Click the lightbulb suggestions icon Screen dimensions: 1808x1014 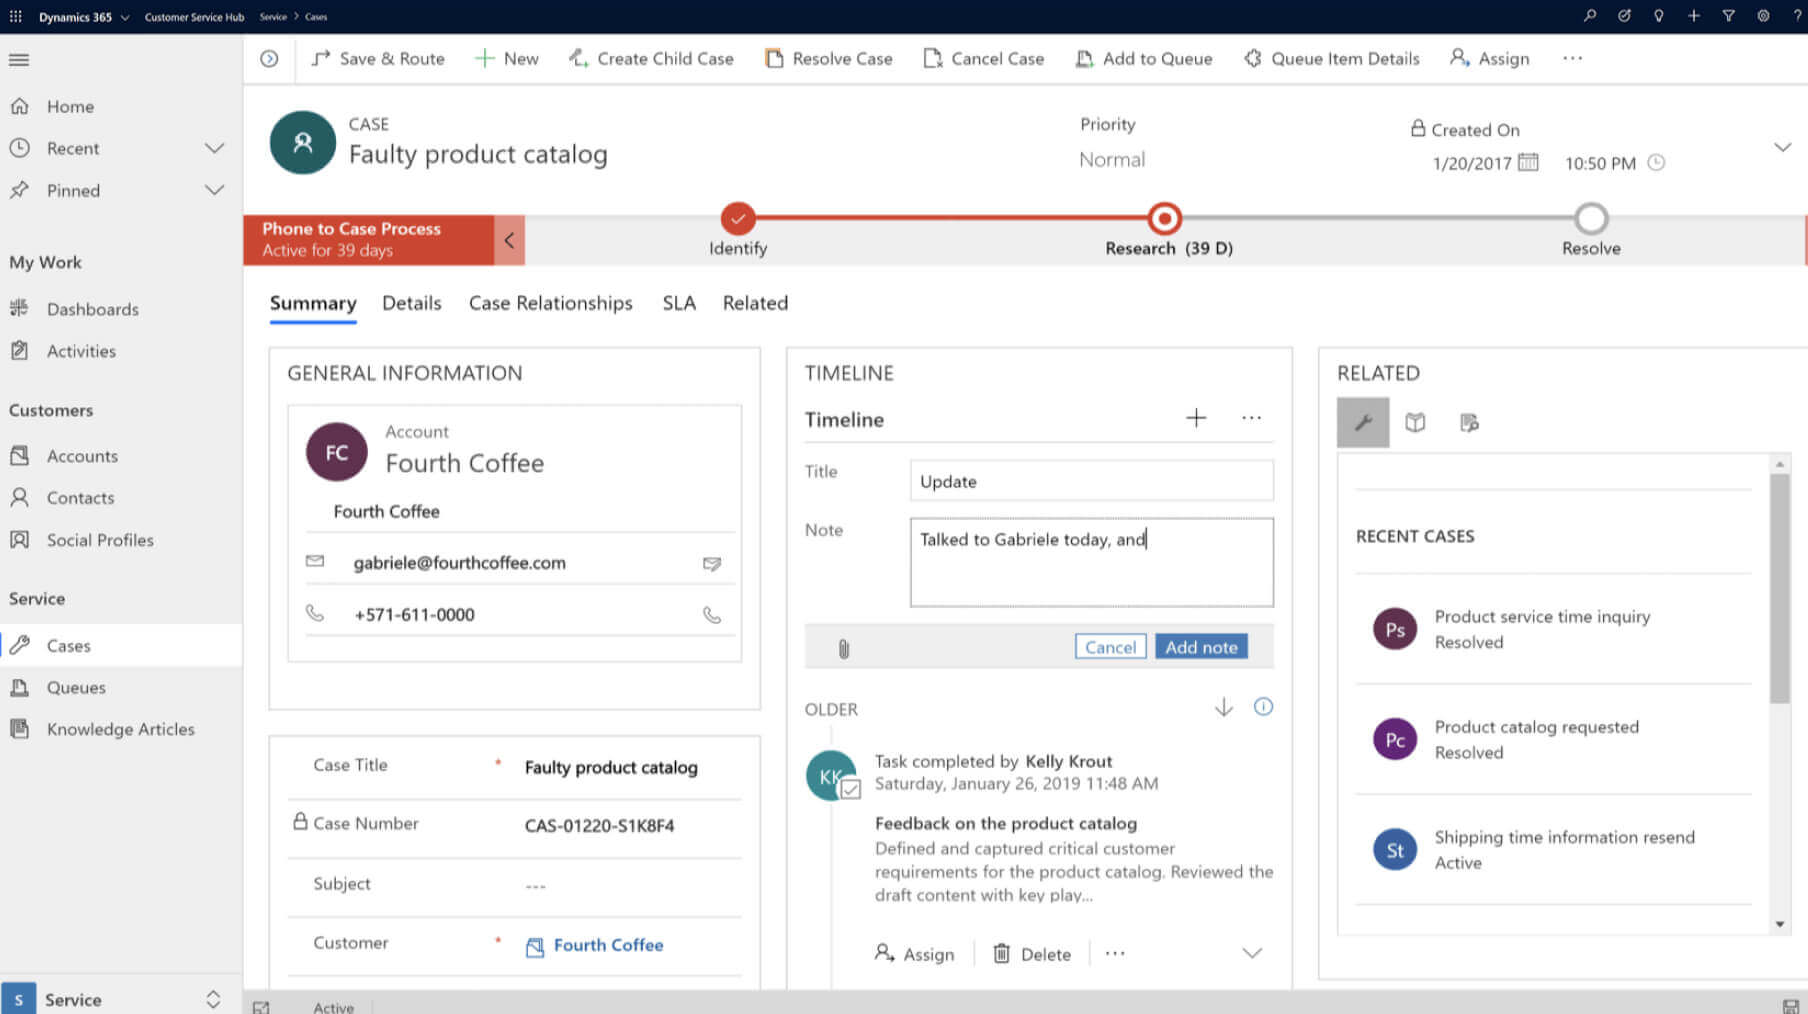pos(1659,16)
